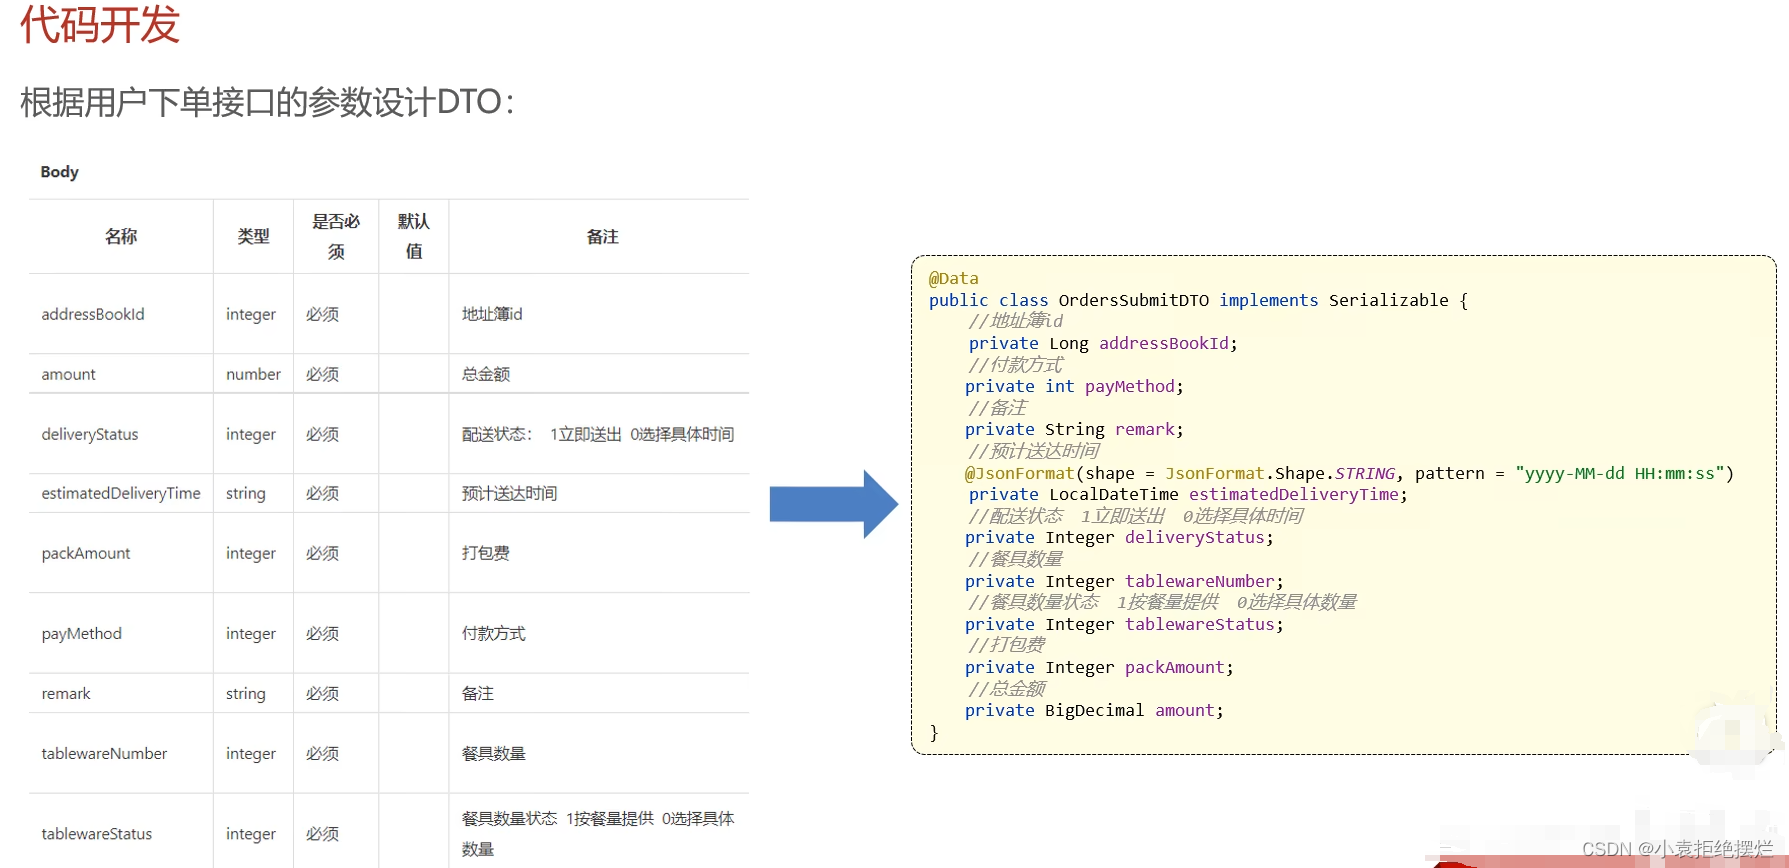The height and width of the screenshot is (868, 1789).
Task: Click '必须' in the deliveryStatus row
Action: pyautogui.click(x=322, y=434)
